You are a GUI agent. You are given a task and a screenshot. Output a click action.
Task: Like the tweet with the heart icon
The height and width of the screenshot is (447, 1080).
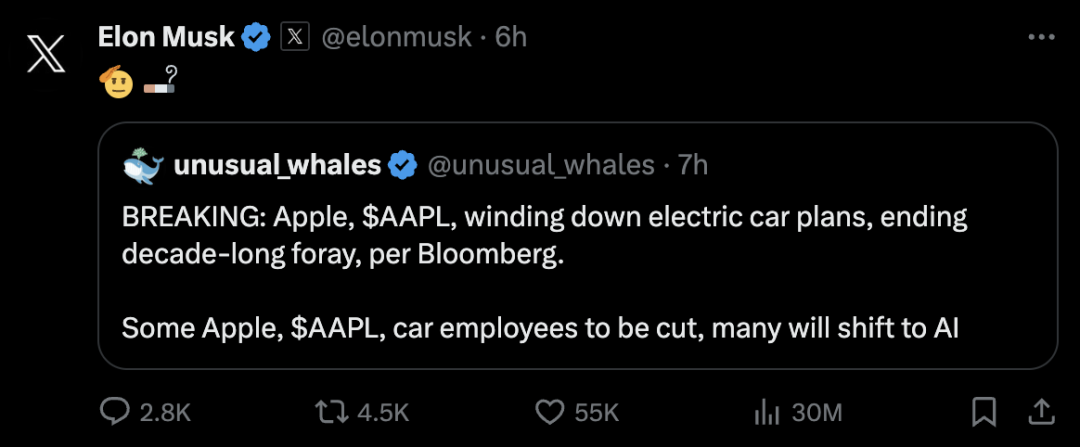click(549, 411)
